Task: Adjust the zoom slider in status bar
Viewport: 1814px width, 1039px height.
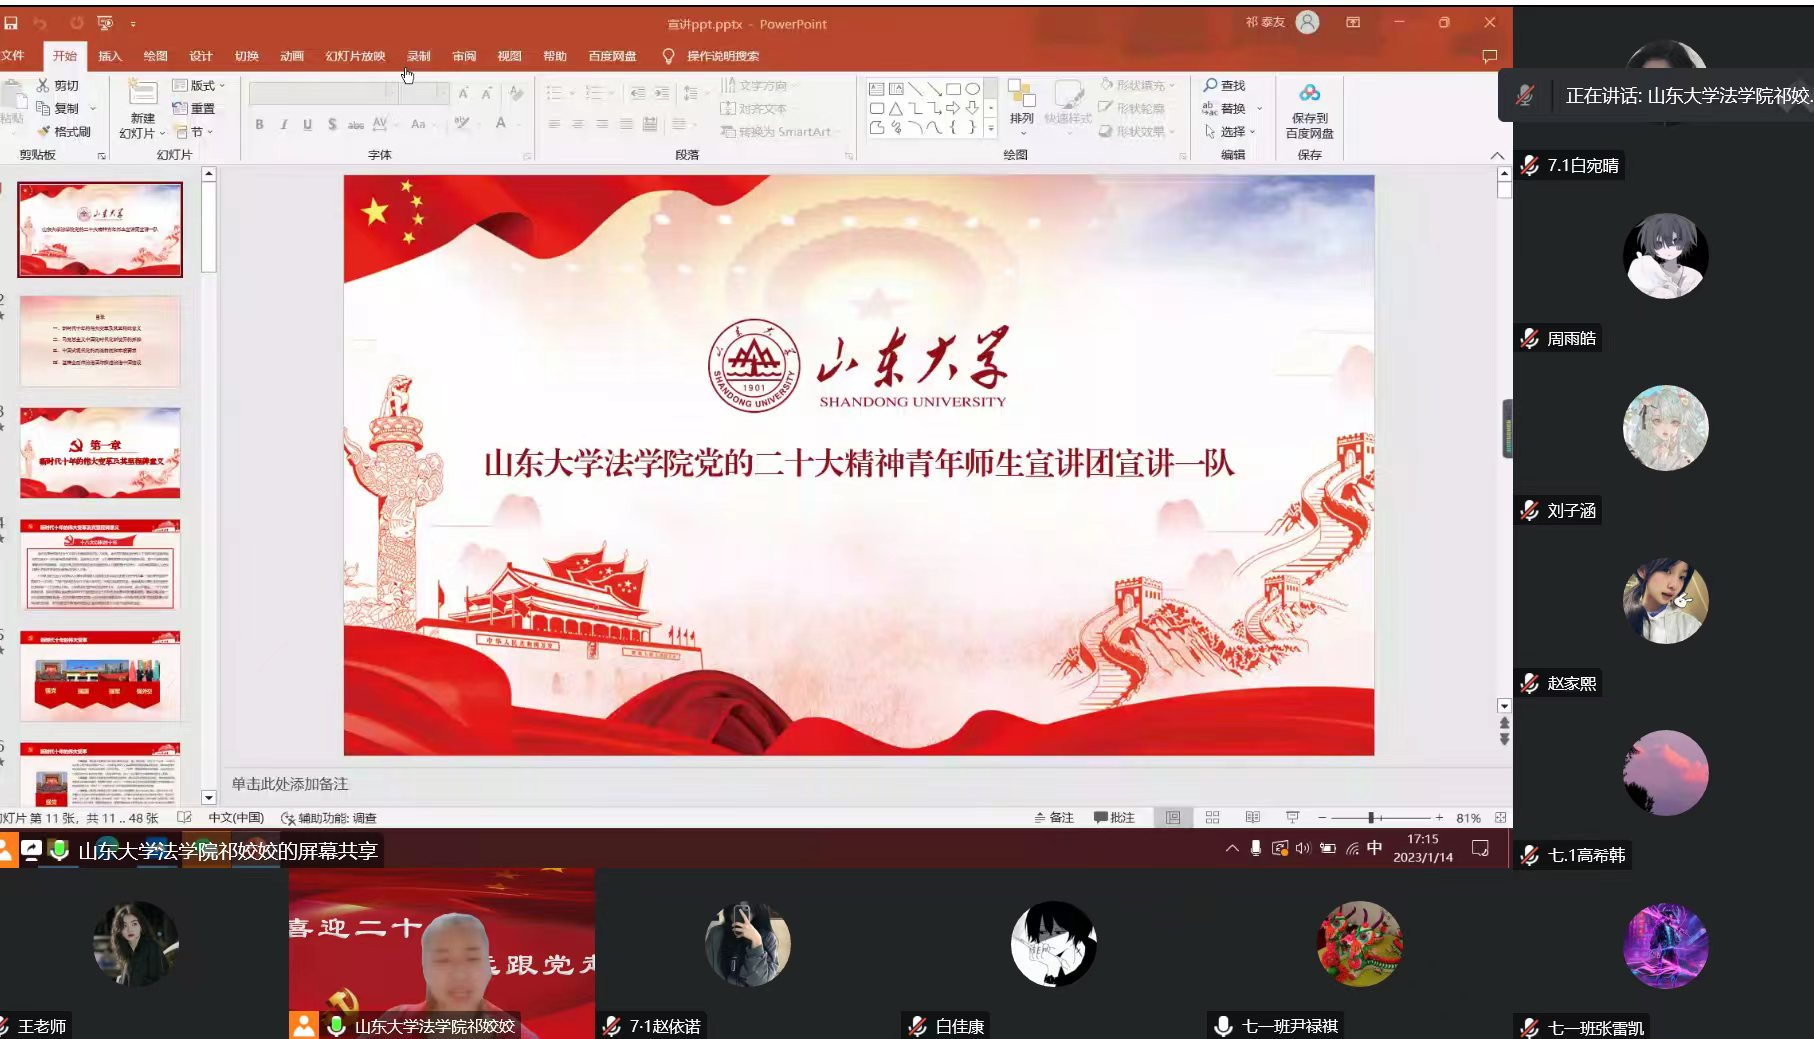Action: point(1371,818)
